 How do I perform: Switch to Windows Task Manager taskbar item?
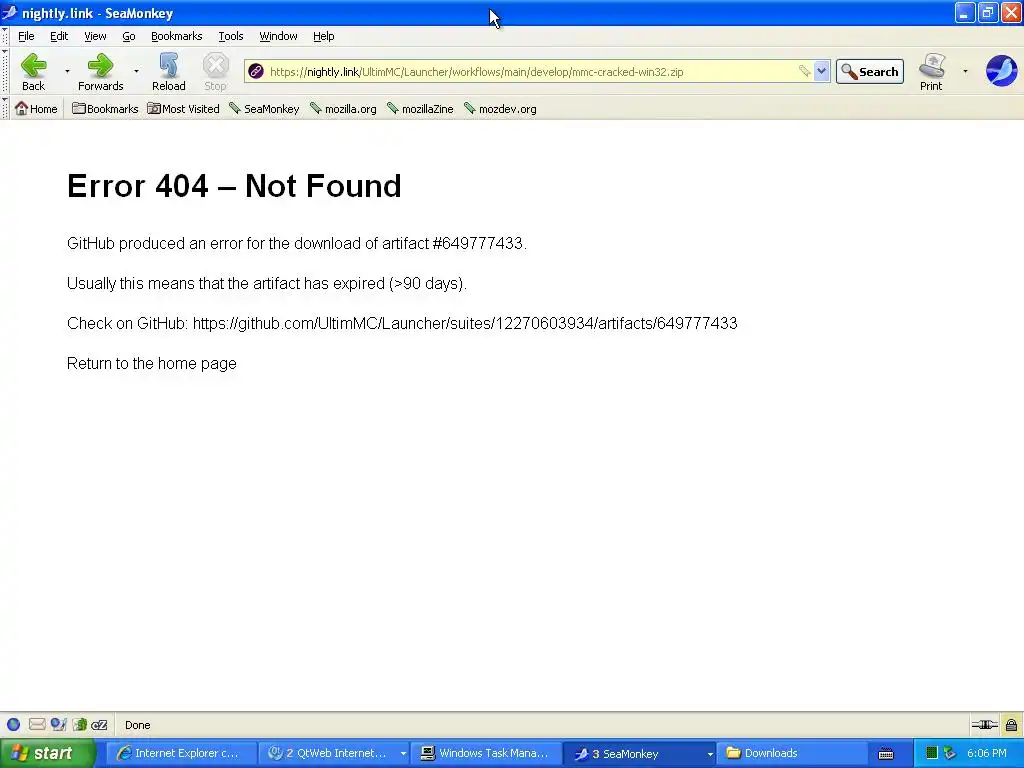click(485, 754)
